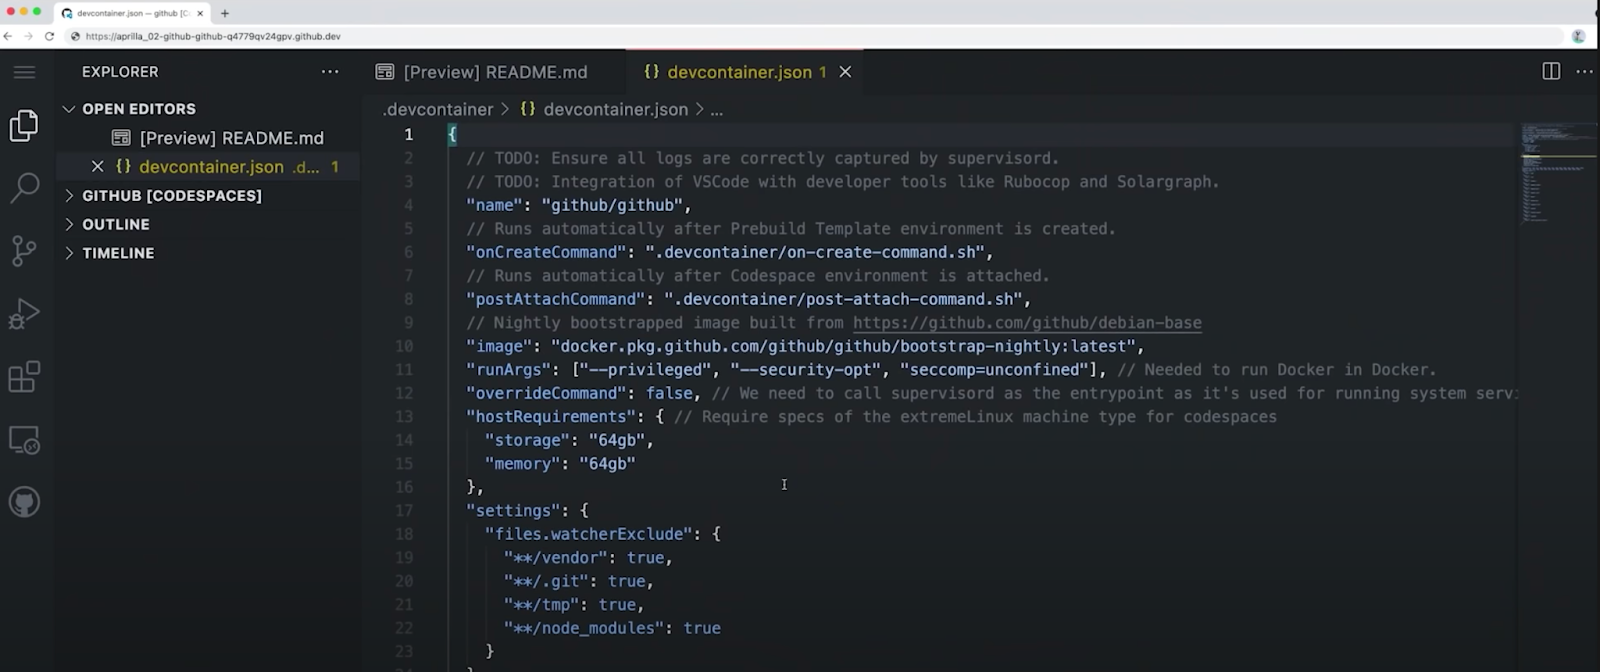The height and width of the screenshot is (672, 1600).
Task: Click the browser address bar URL
Action: 213,36
